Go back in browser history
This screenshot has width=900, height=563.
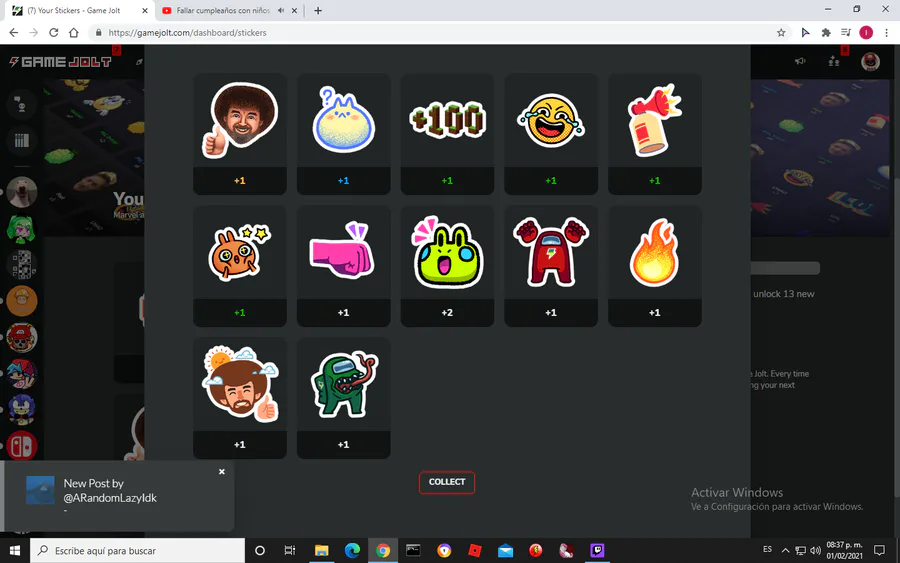[x=14, y=33]
